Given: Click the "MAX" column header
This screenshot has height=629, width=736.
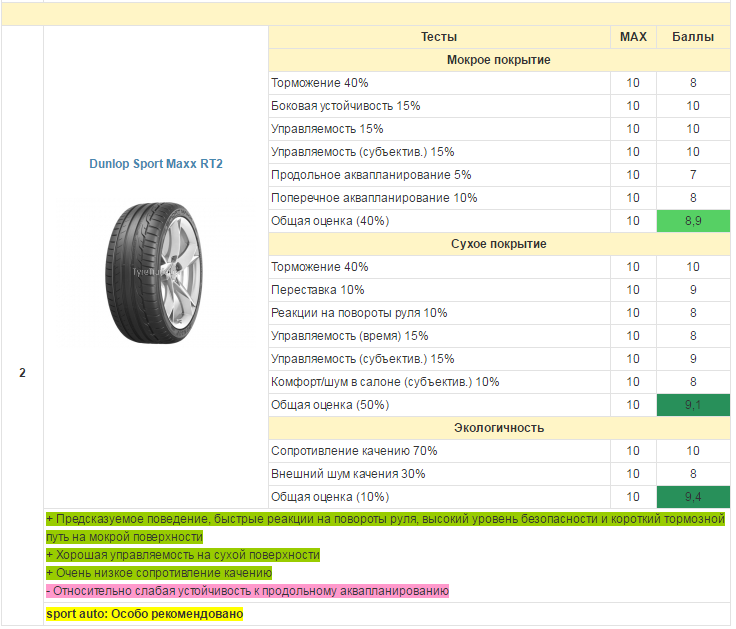Looking at the screenshot, I should (x=633, y=37).
